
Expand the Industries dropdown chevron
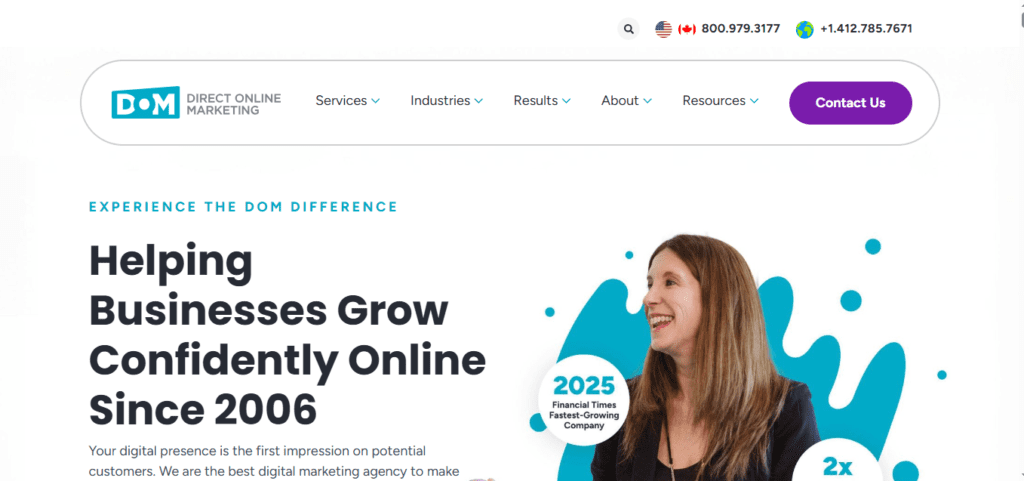tap(479, 101)
